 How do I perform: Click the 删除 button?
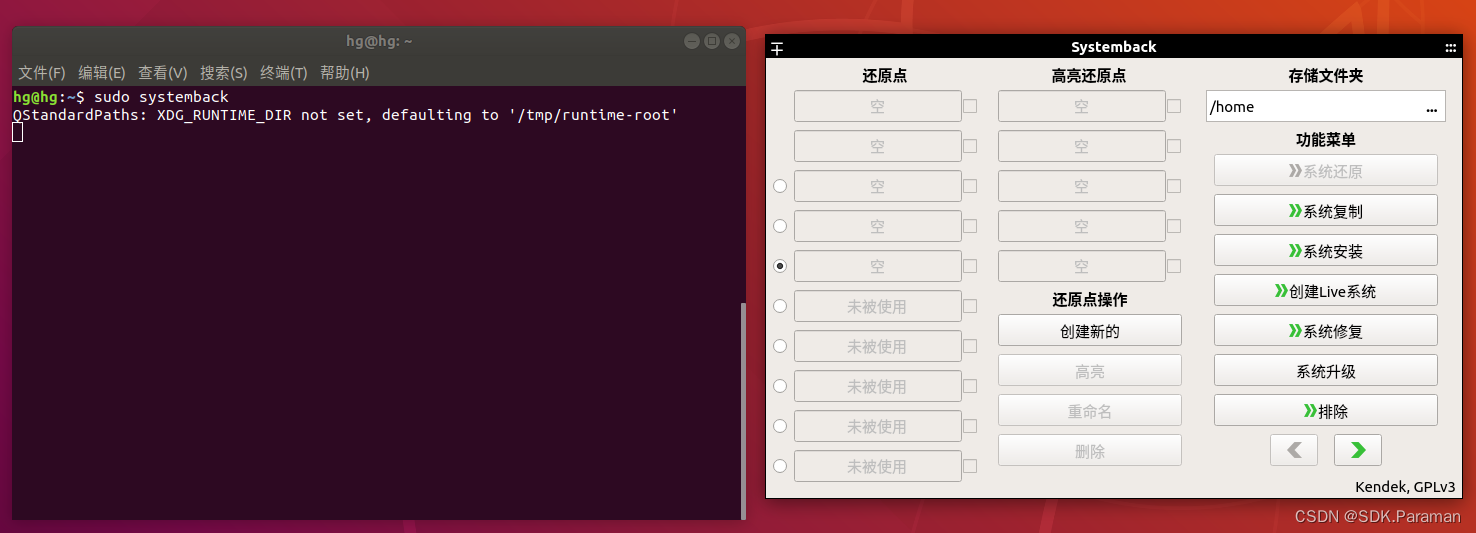(1090, 451)
